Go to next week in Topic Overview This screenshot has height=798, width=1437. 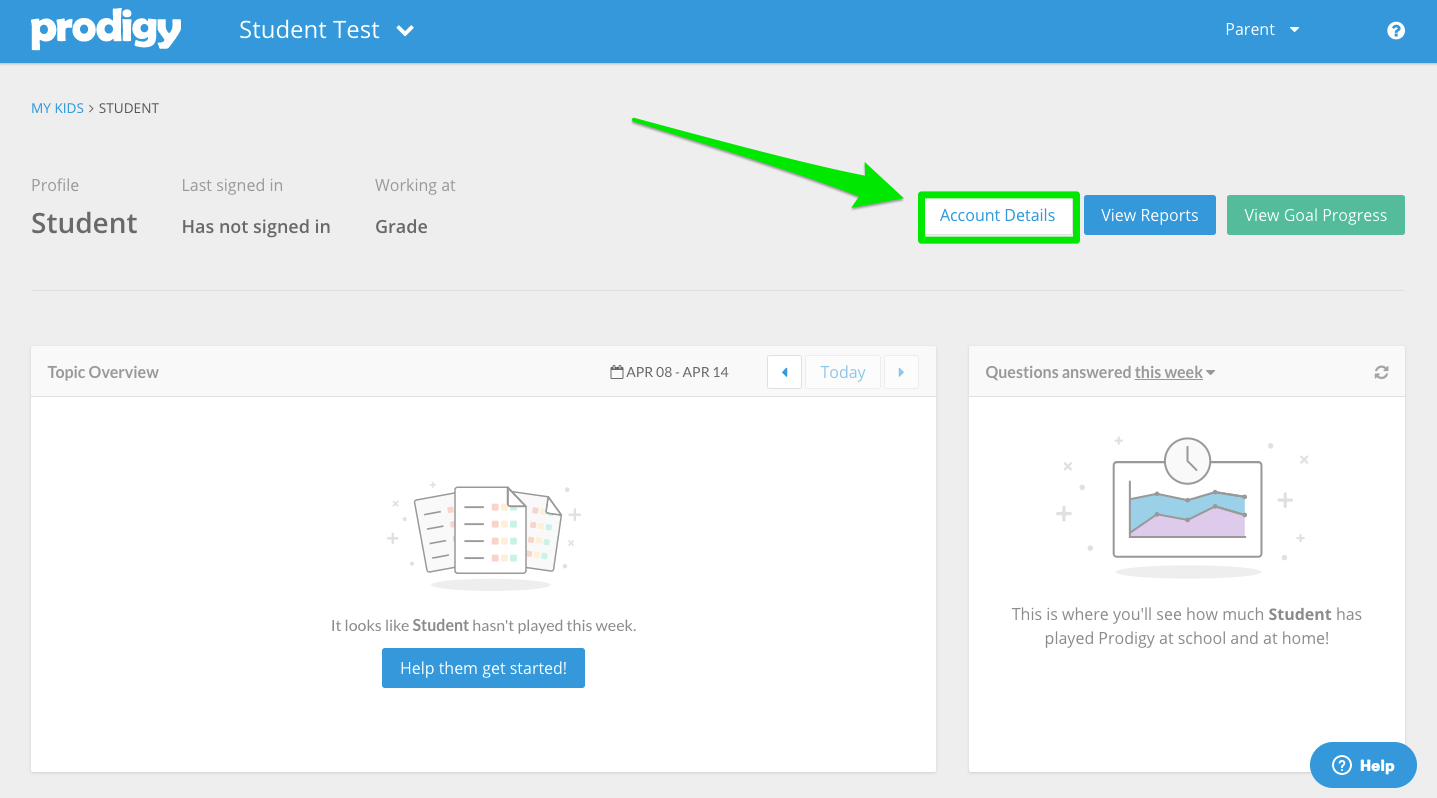901,372
